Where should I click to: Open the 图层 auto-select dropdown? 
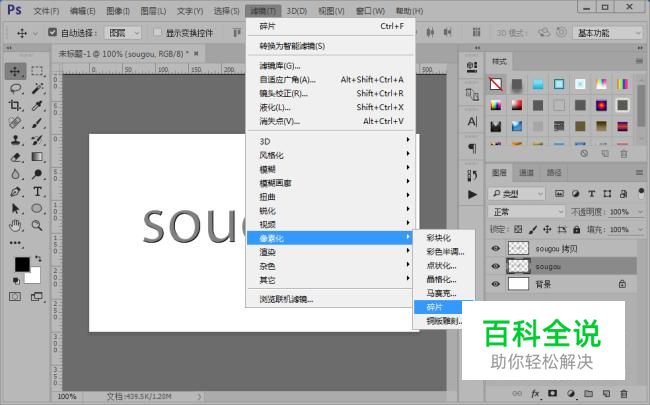pos(123,33)
